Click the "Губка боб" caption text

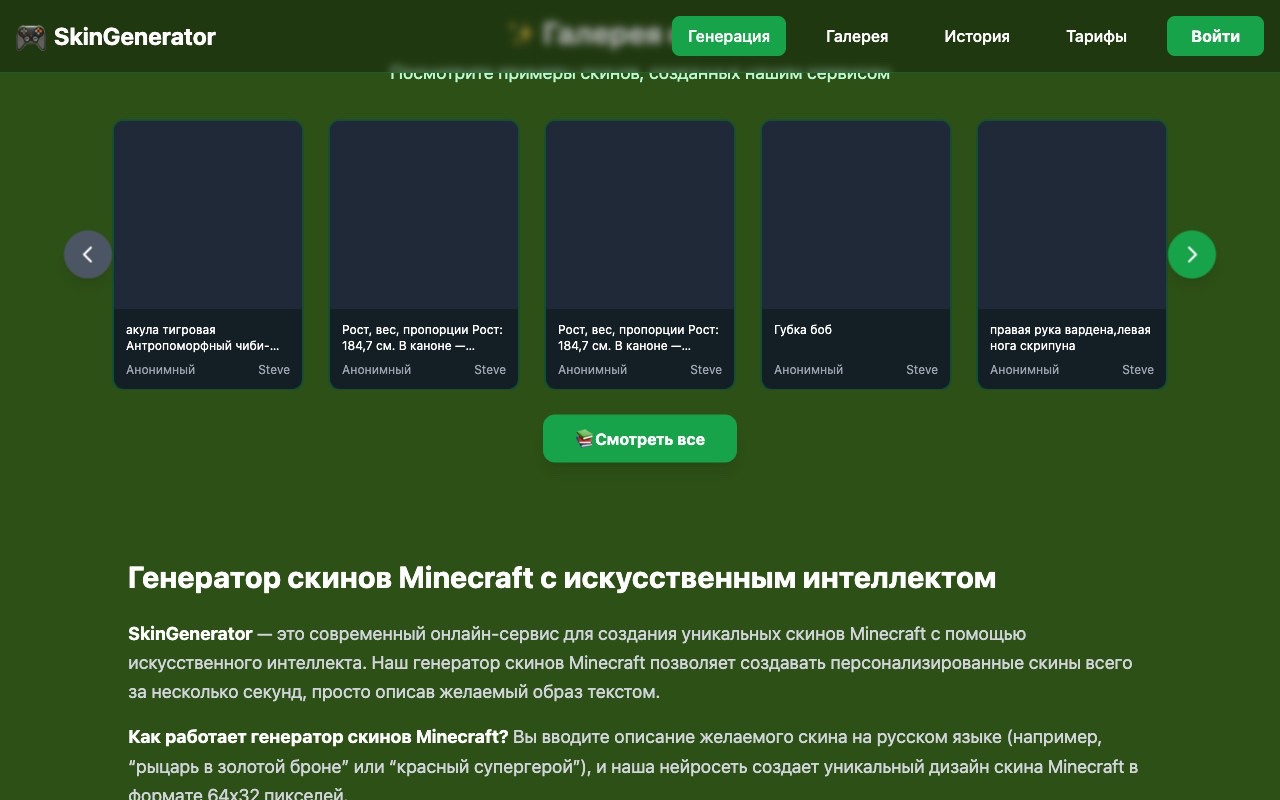pyautogui.click(x=803, y=330)
